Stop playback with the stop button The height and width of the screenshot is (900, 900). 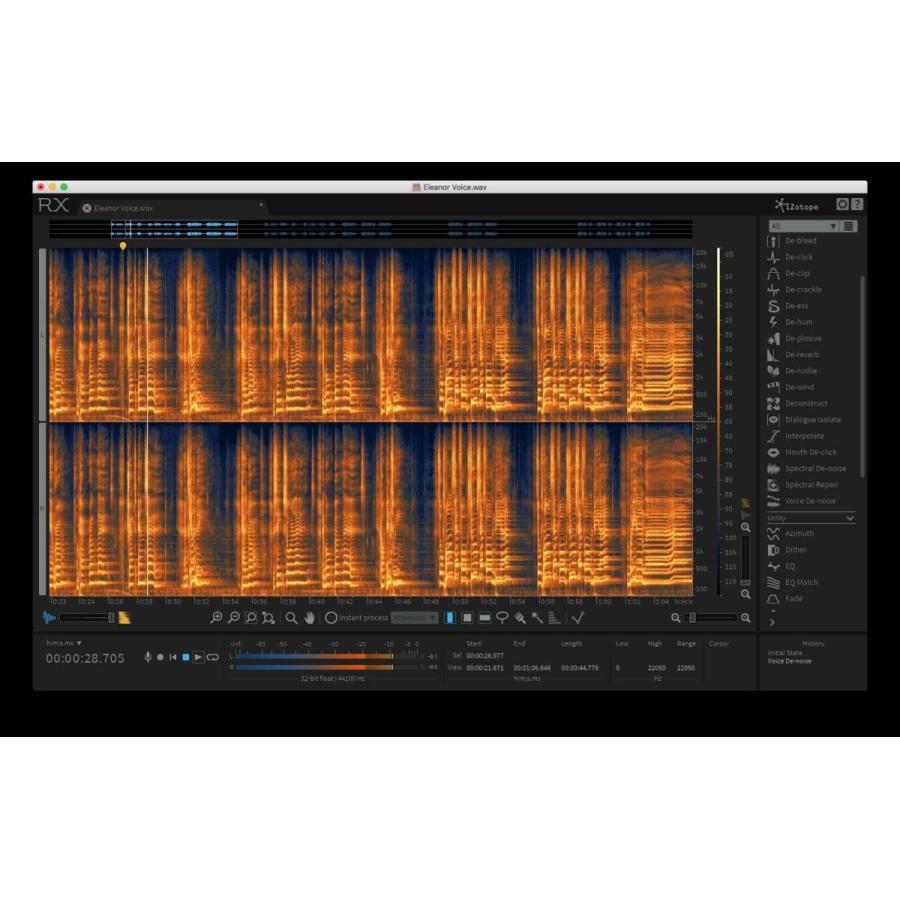point(185,657)
